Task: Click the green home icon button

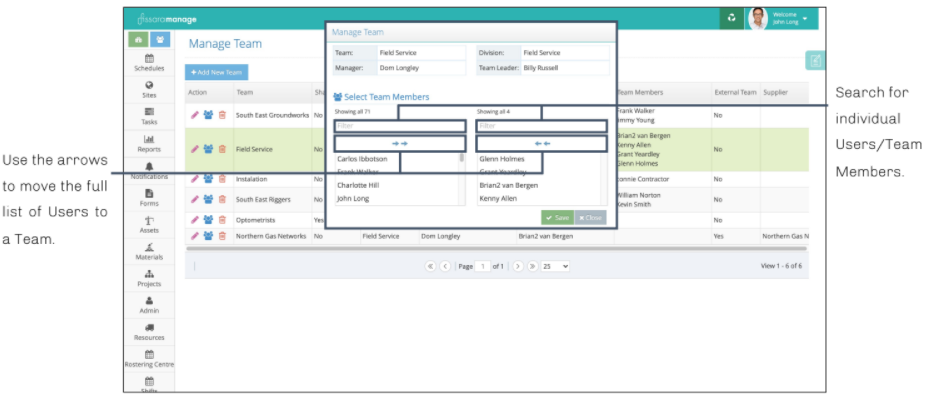Action: point(138,40)
